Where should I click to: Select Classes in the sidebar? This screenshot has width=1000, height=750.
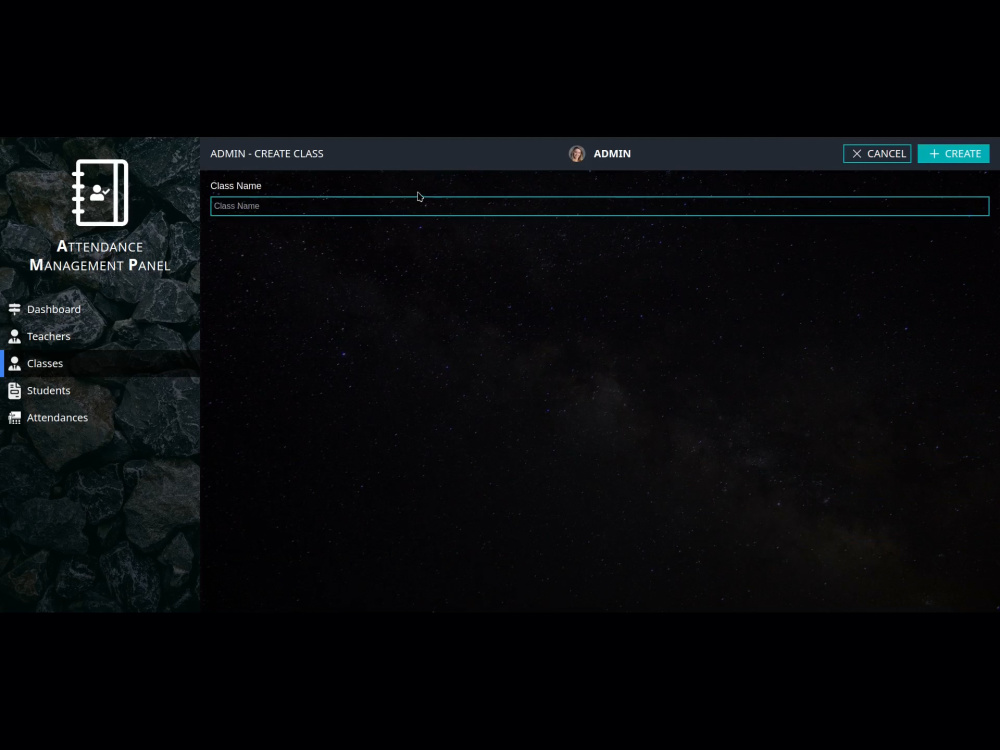[x=100, y=364]
